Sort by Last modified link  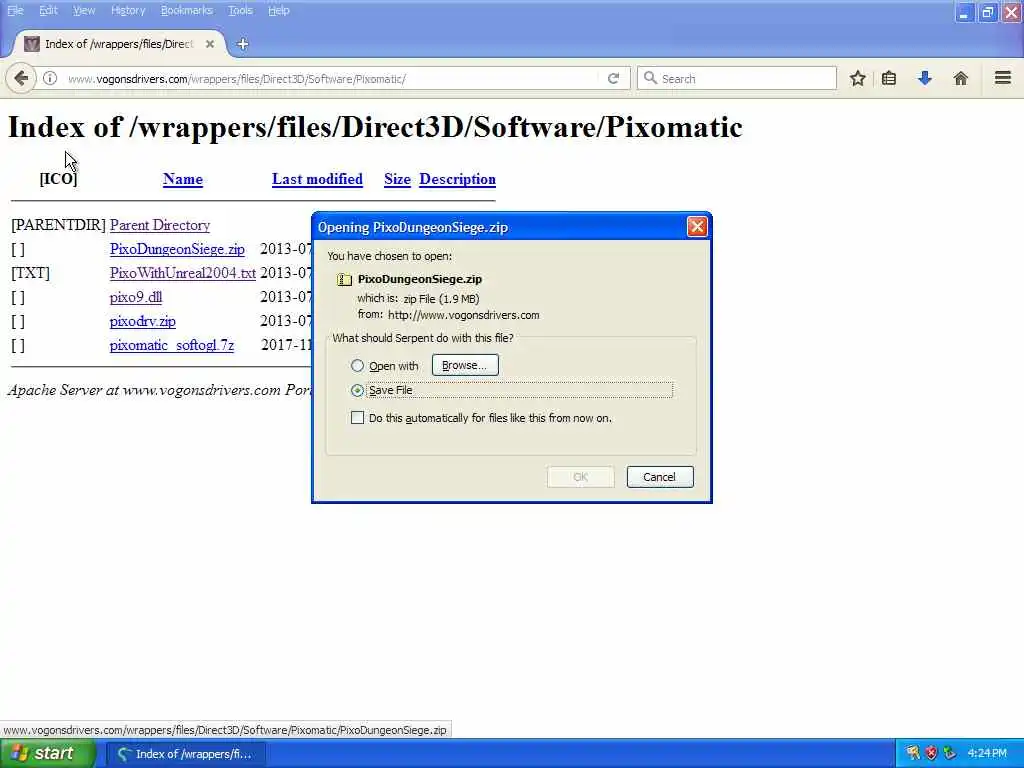coord(317,179)
